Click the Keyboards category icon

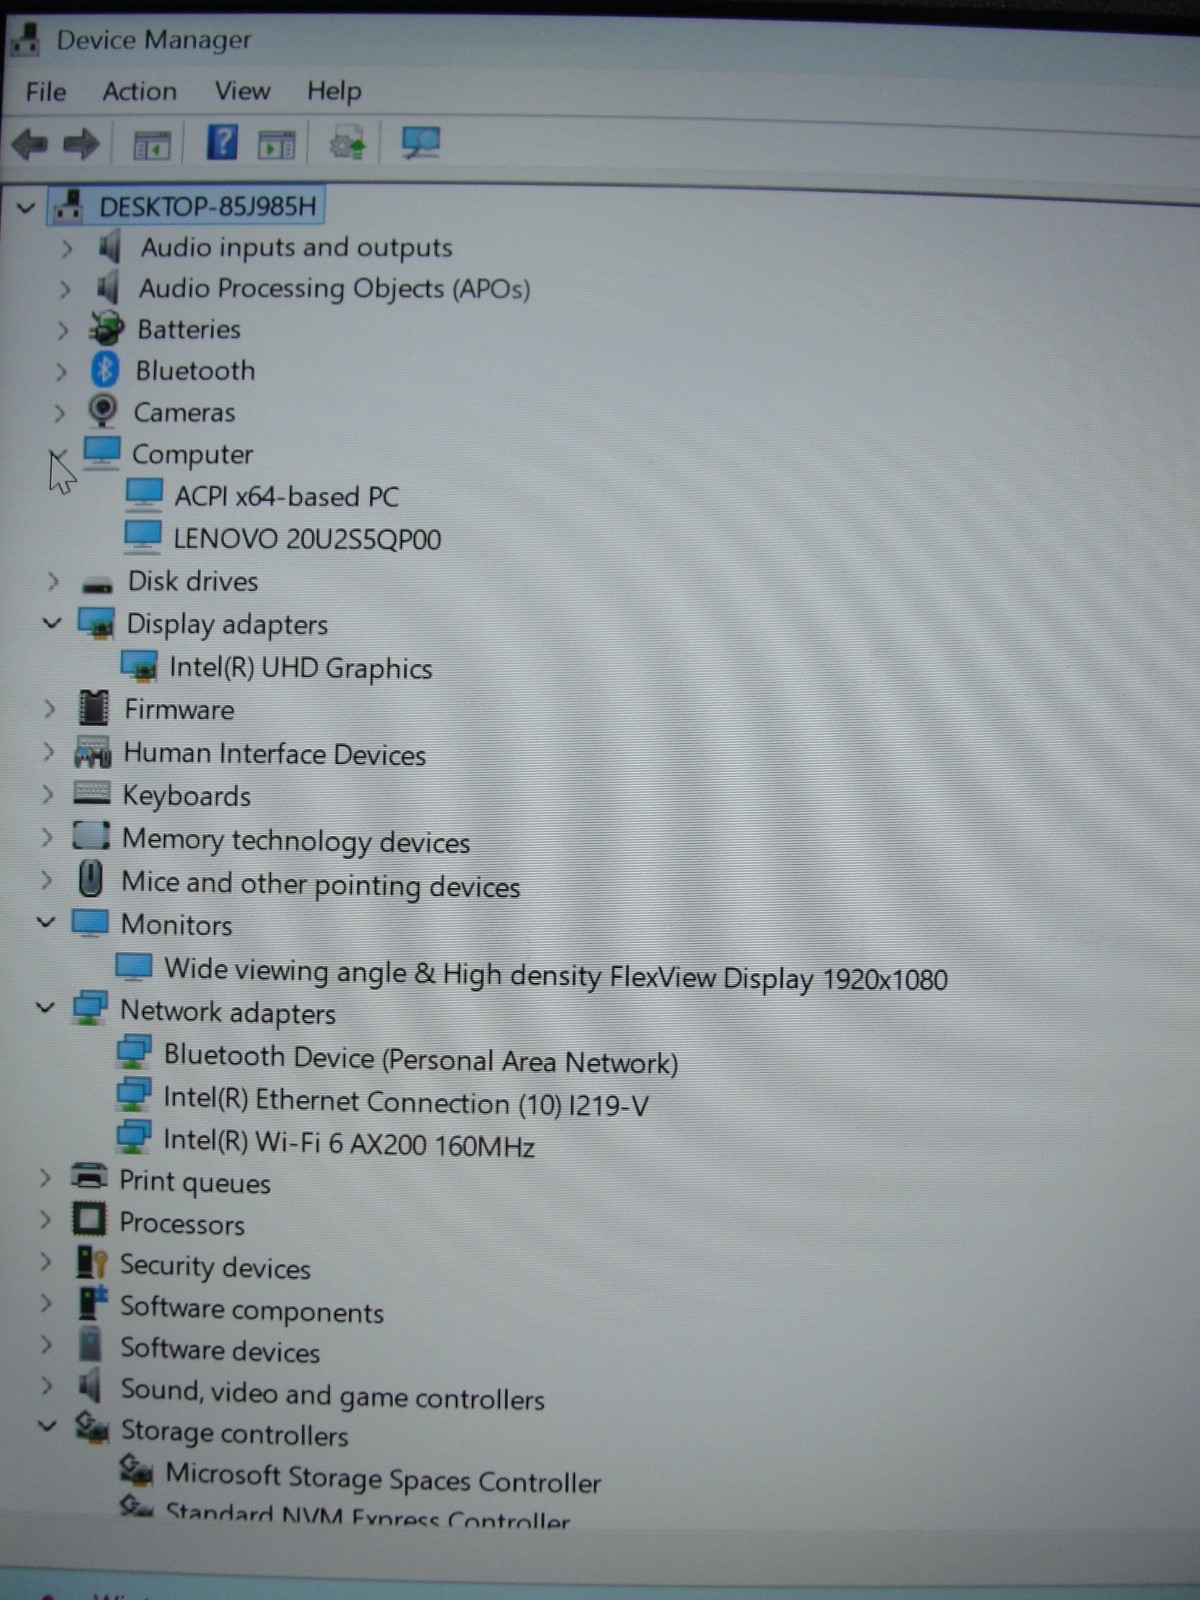[91, 794]
